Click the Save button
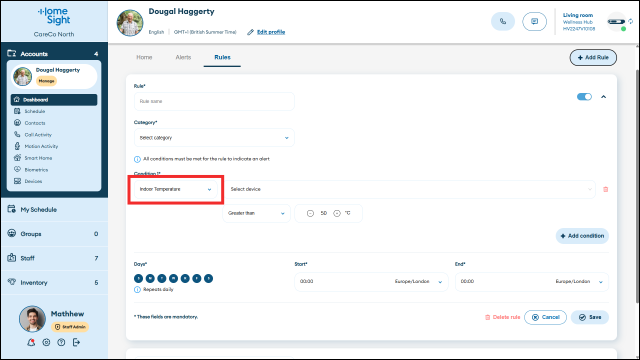 tap(590, 317)
